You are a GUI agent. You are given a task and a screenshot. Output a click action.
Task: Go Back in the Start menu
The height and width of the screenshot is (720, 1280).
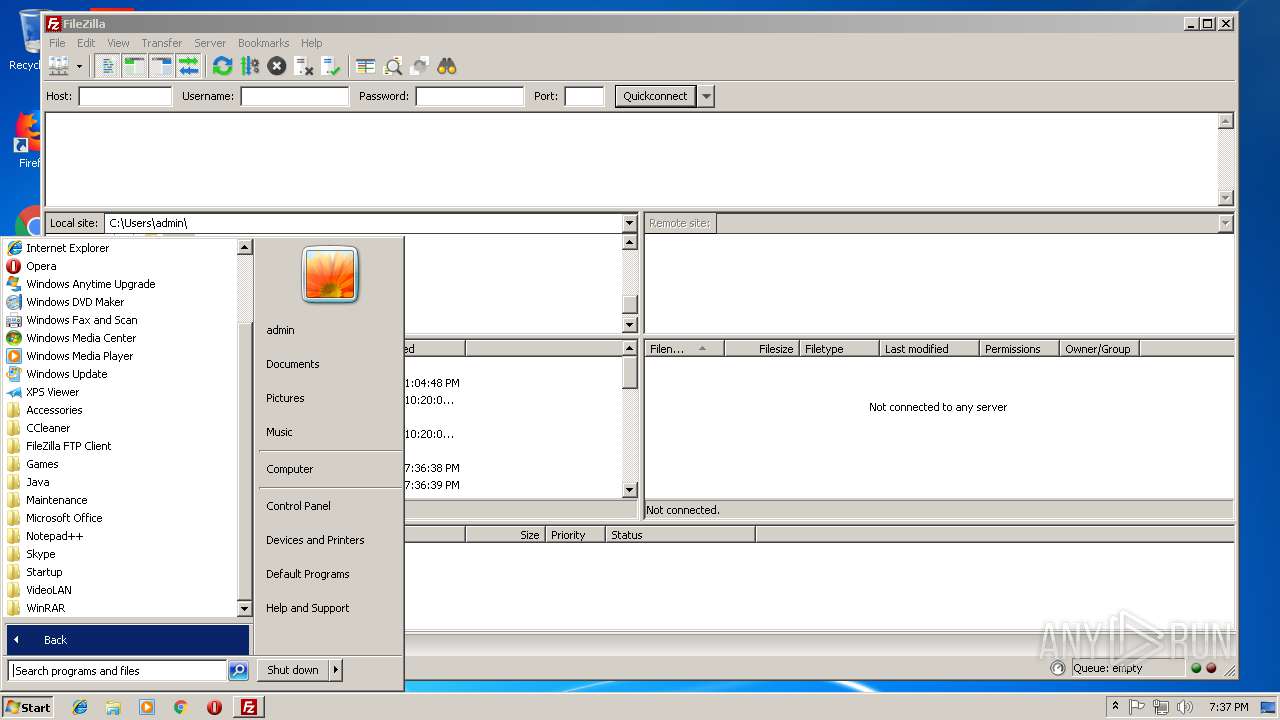click(x=127, y=640)
